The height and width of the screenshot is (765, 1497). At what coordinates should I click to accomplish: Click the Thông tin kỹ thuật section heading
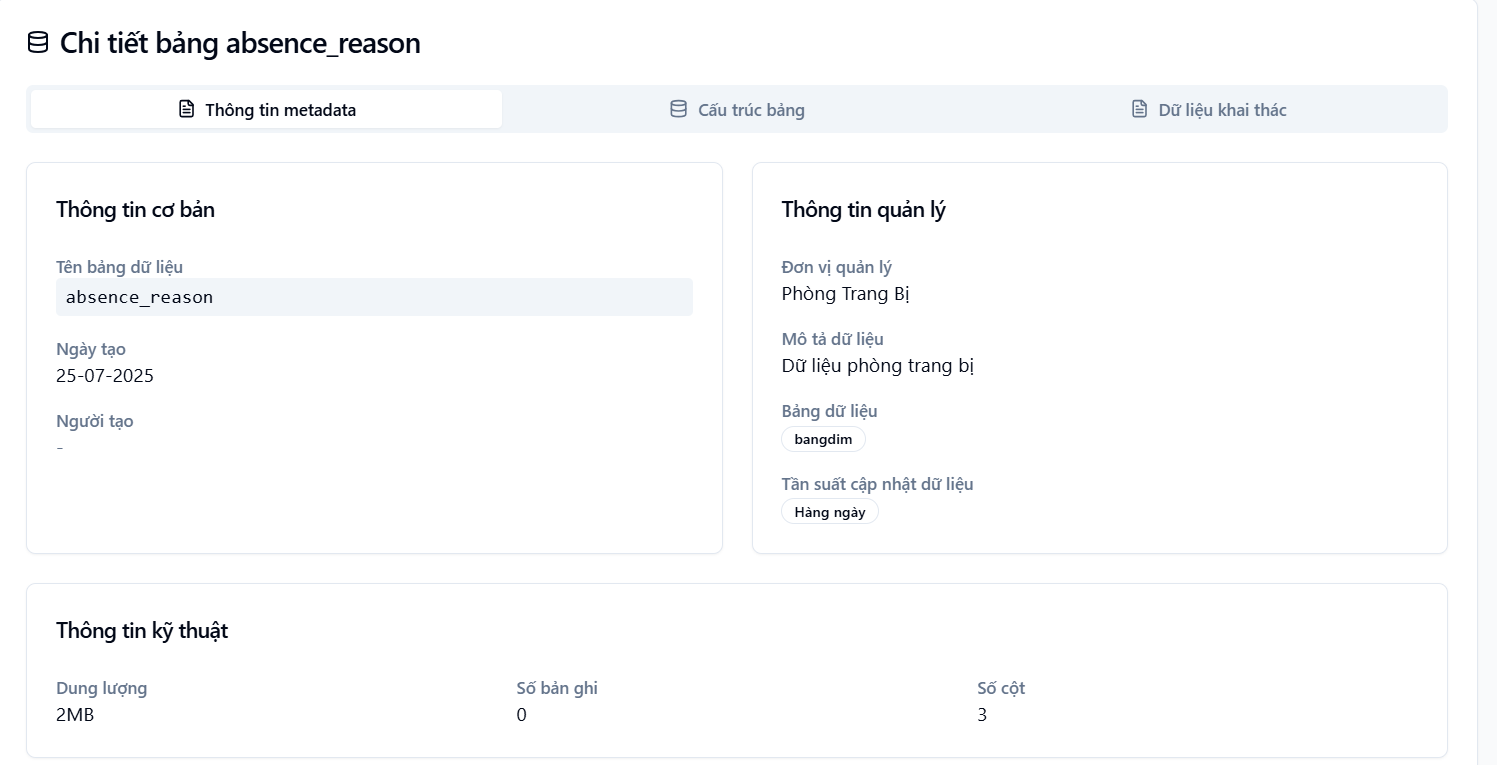[x=142, y=631]
